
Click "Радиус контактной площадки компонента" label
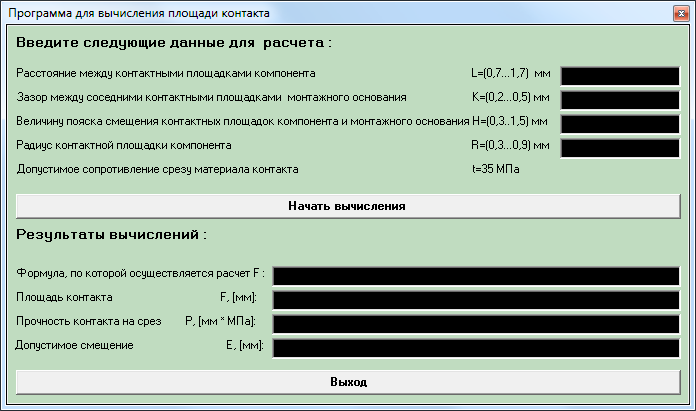click(123, 146)
